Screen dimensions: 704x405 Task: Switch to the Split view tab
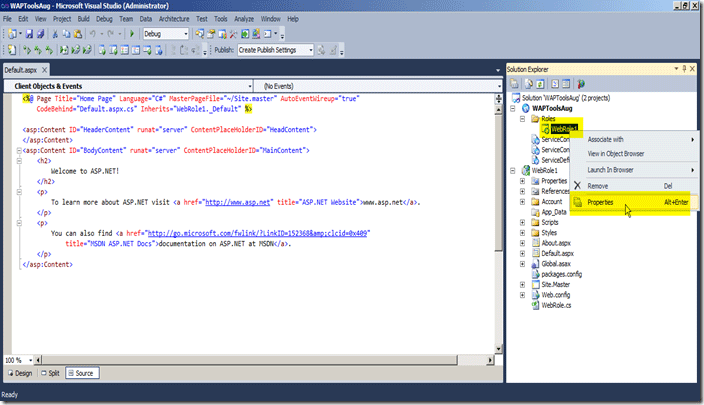tap(50, 373)
